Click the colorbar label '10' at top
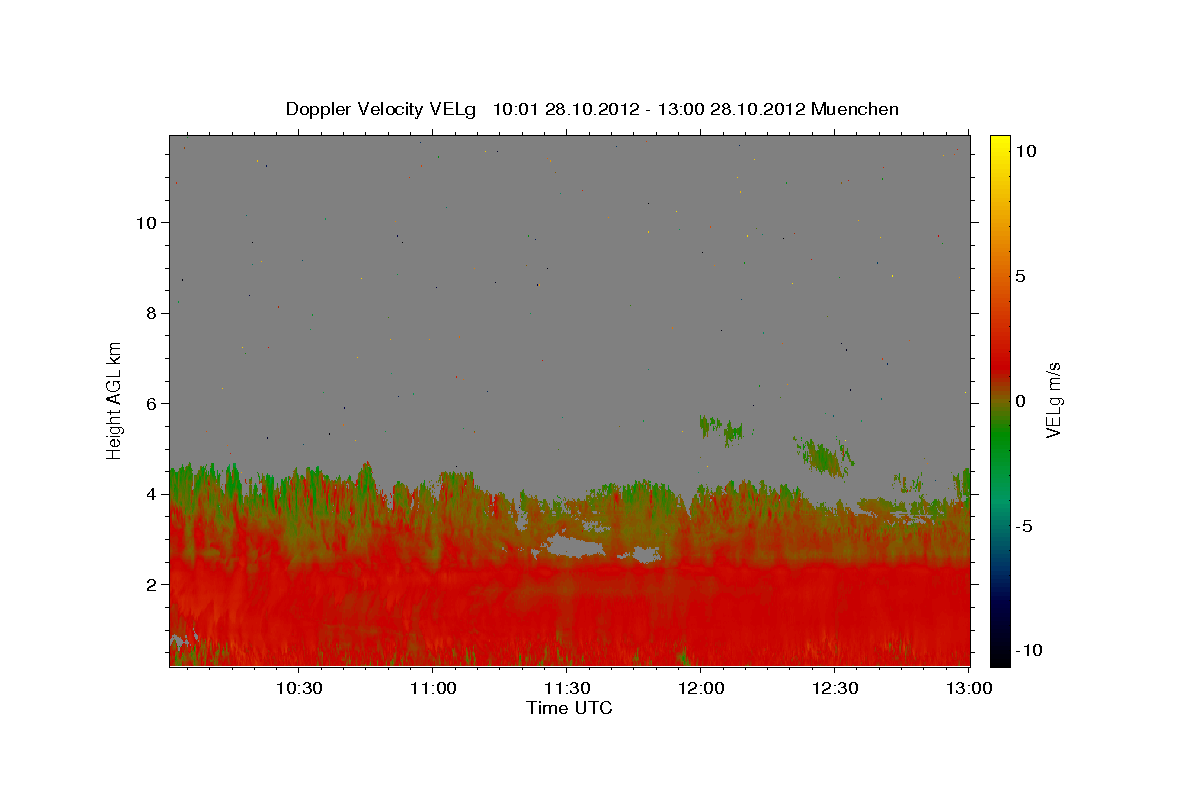This screenshot has height=800, width=1200. tap(1025, 150)
